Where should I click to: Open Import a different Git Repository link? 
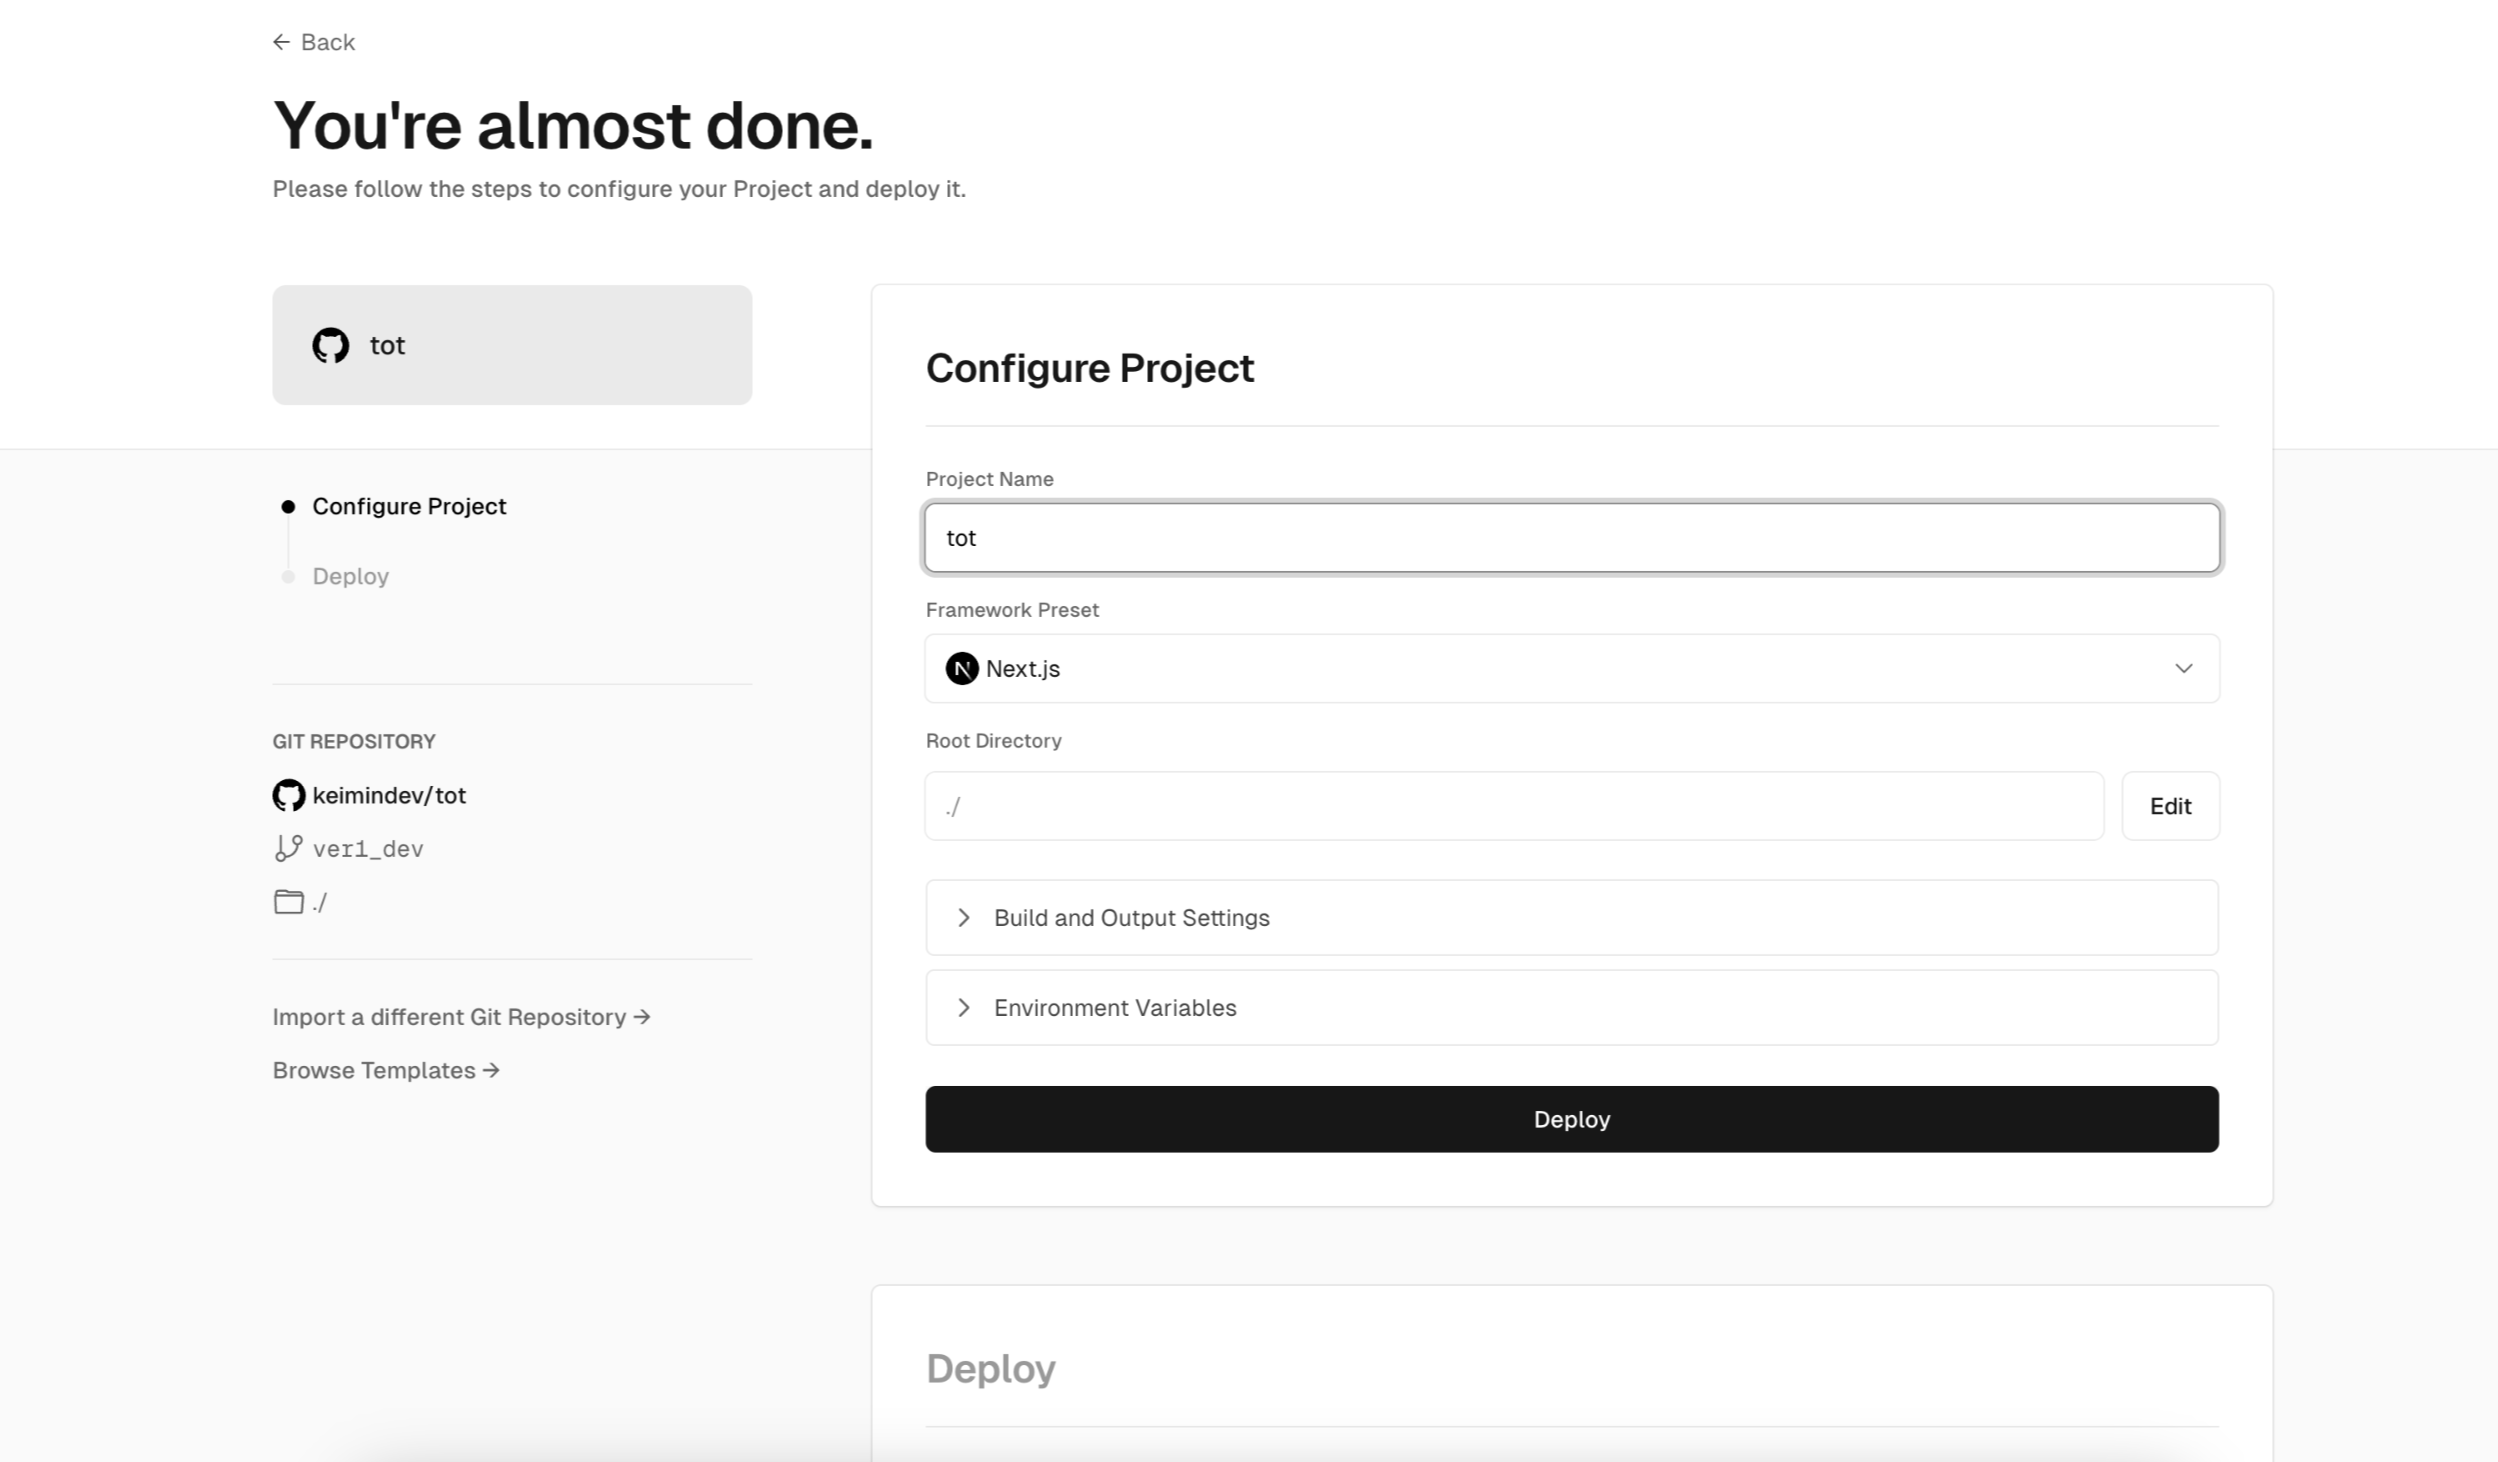coord(461,1017)
